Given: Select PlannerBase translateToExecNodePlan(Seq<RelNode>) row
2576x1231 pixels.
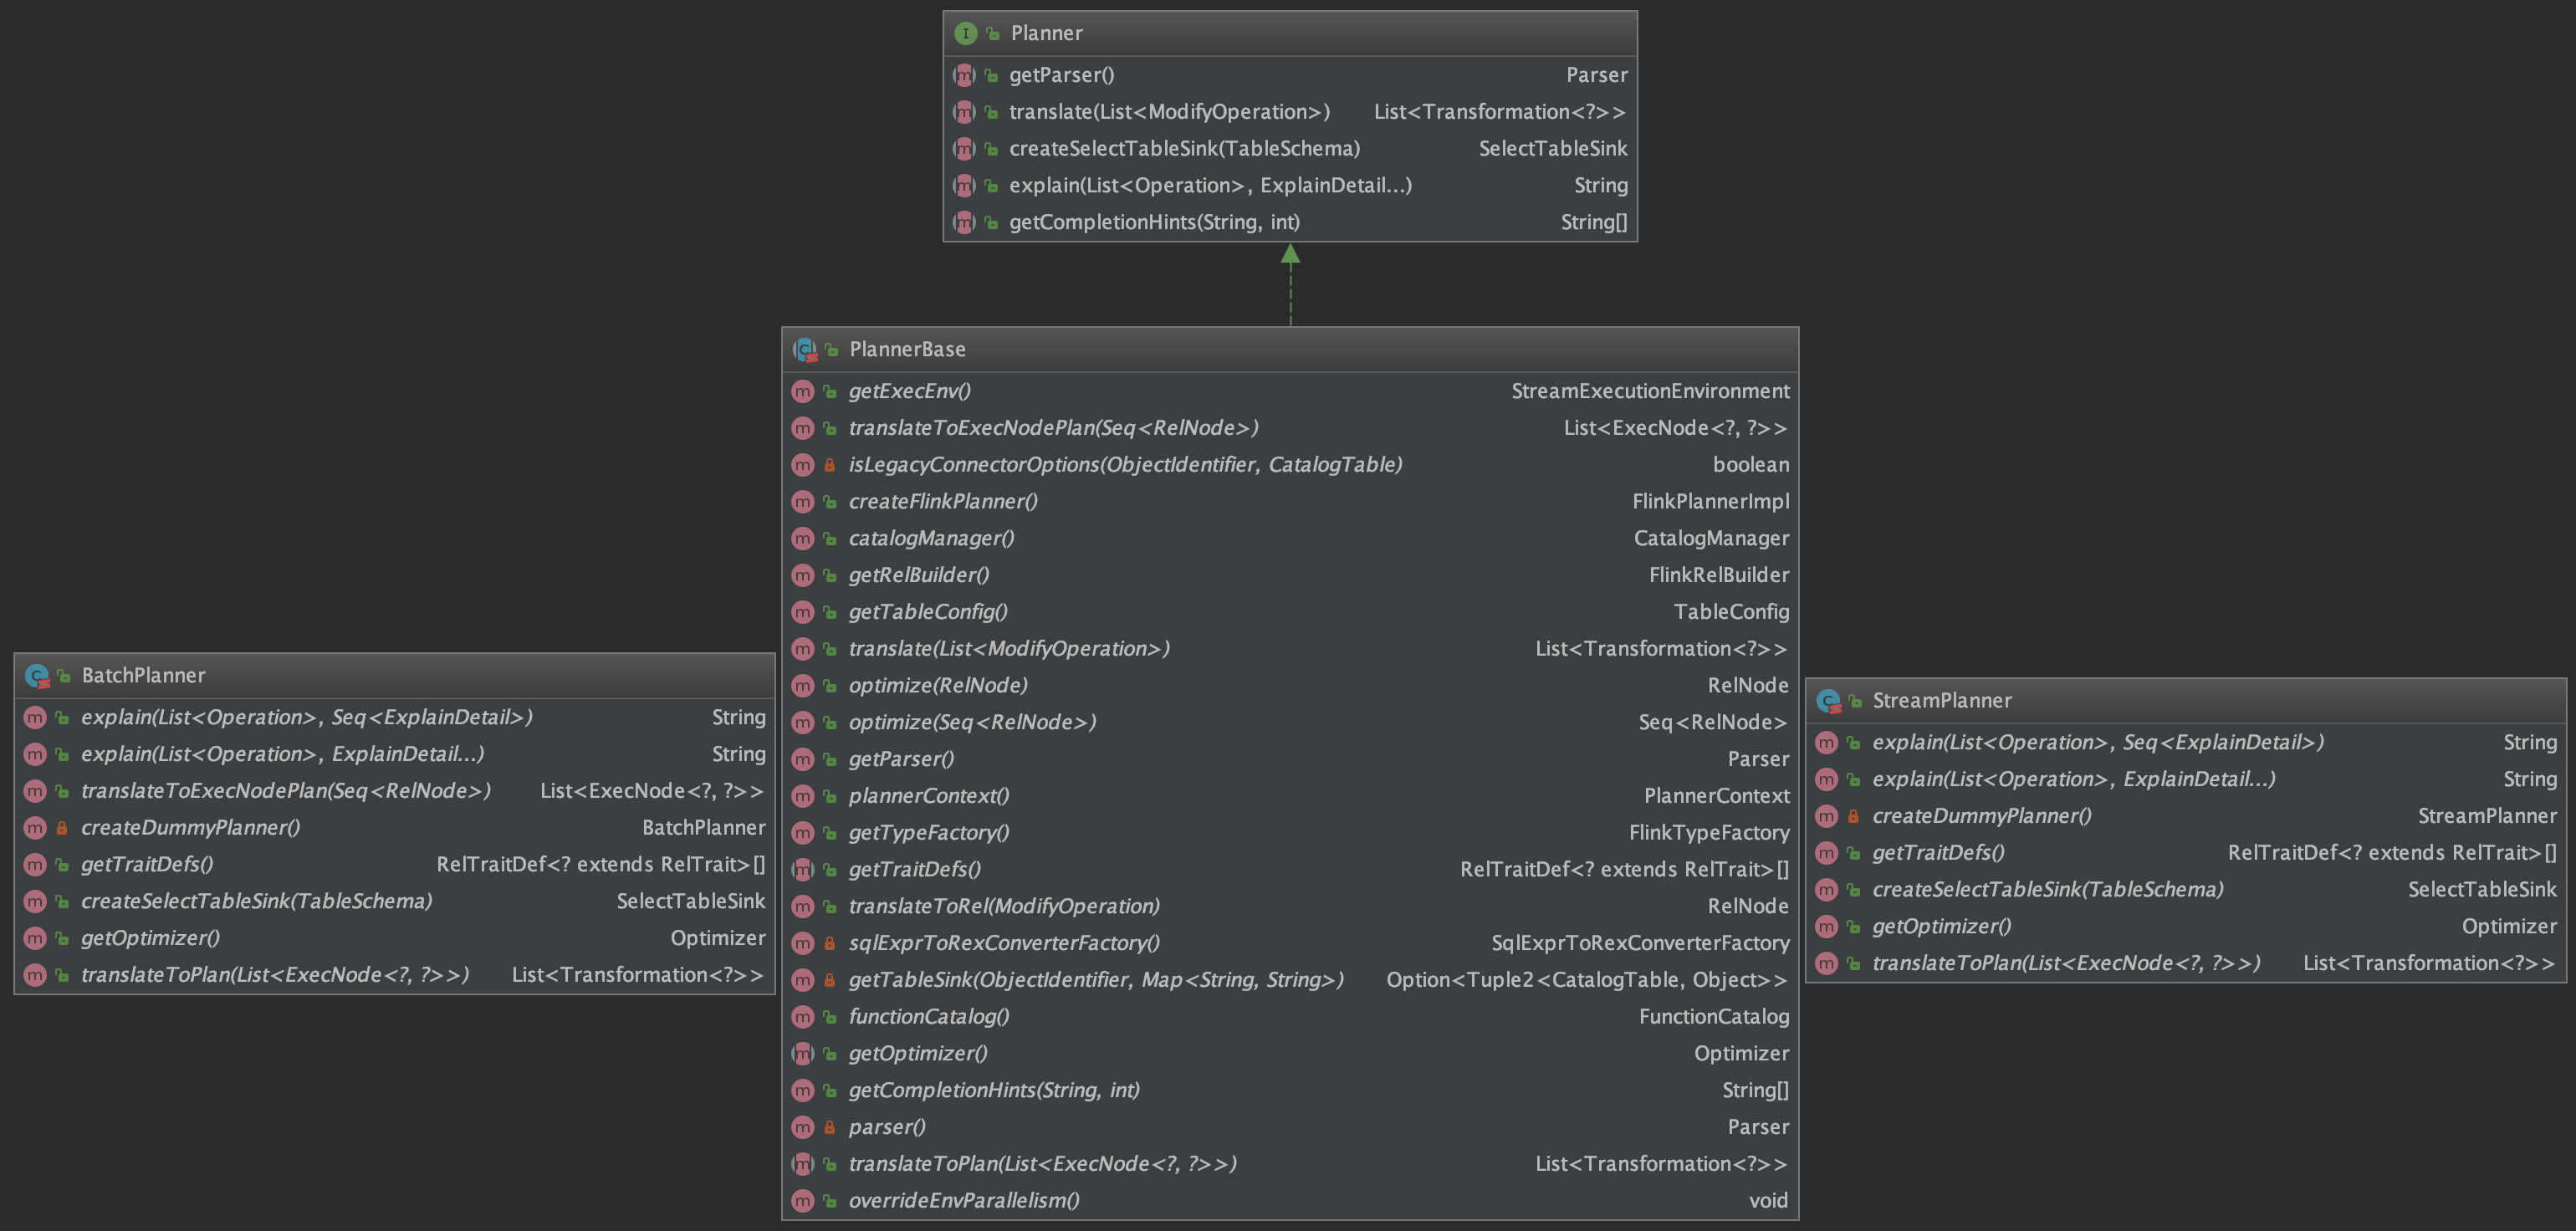Looking at the screenshot, I should [1290, 428].
